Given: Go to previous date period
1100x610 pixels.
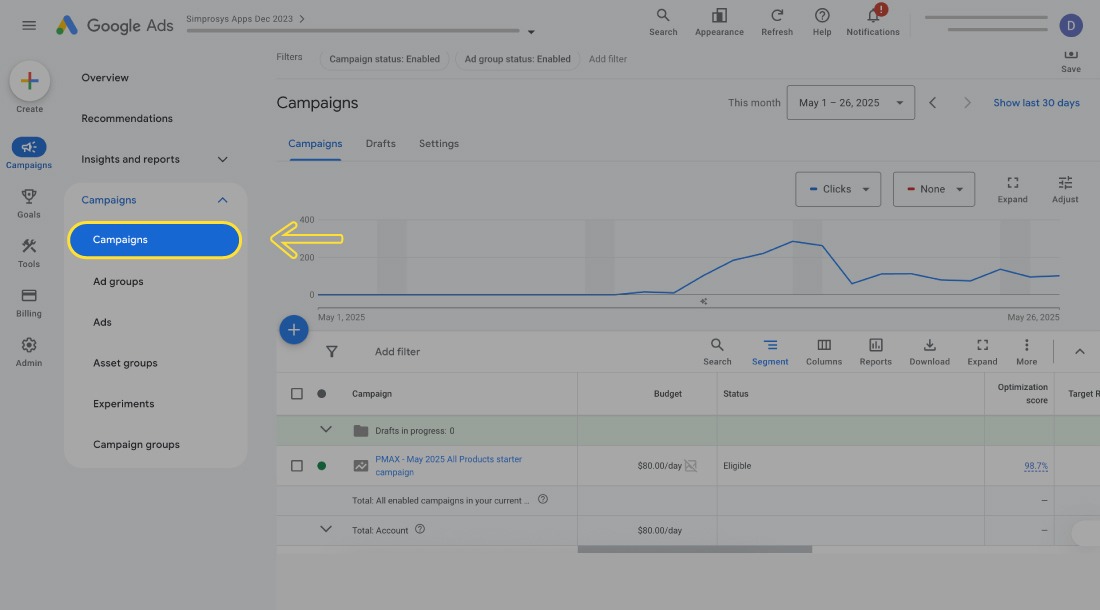Looking at the screenshot, I should (x=932, y=102).
